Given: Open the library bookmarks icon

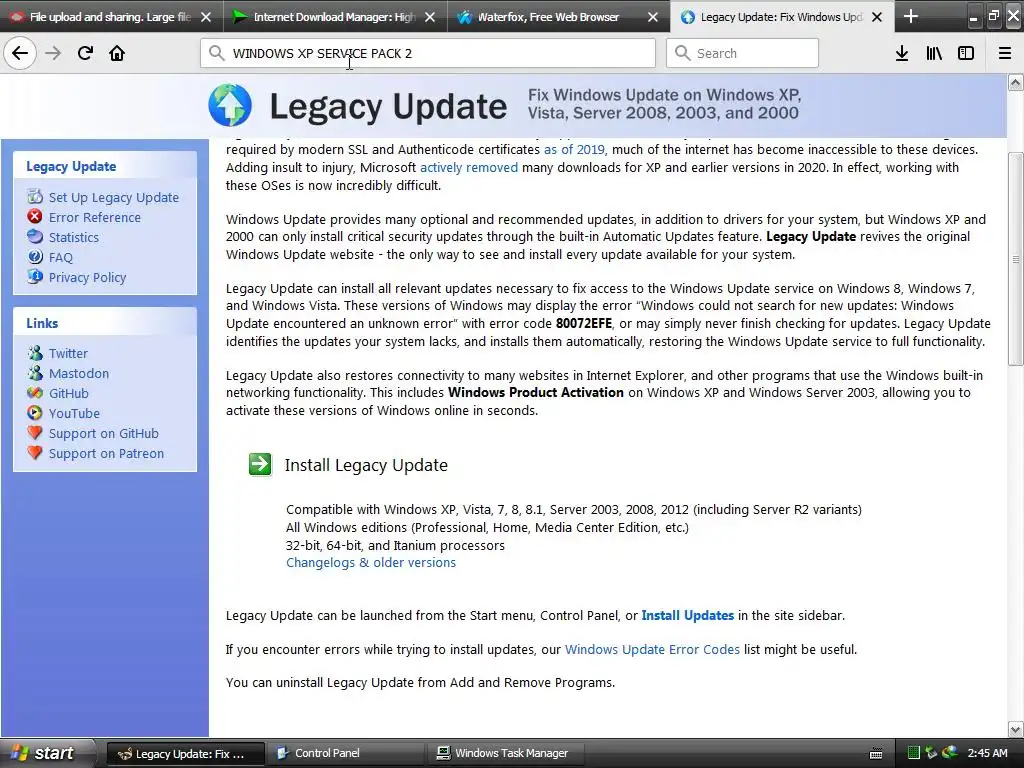Looking at the screenshot, I should pyautogui.click(x=934, y=54).
